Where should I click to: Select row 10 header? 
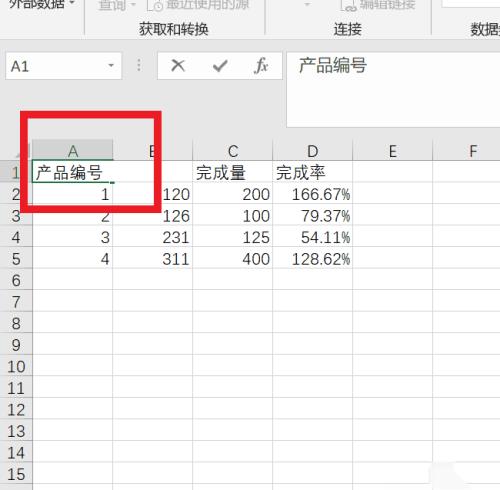16,367
